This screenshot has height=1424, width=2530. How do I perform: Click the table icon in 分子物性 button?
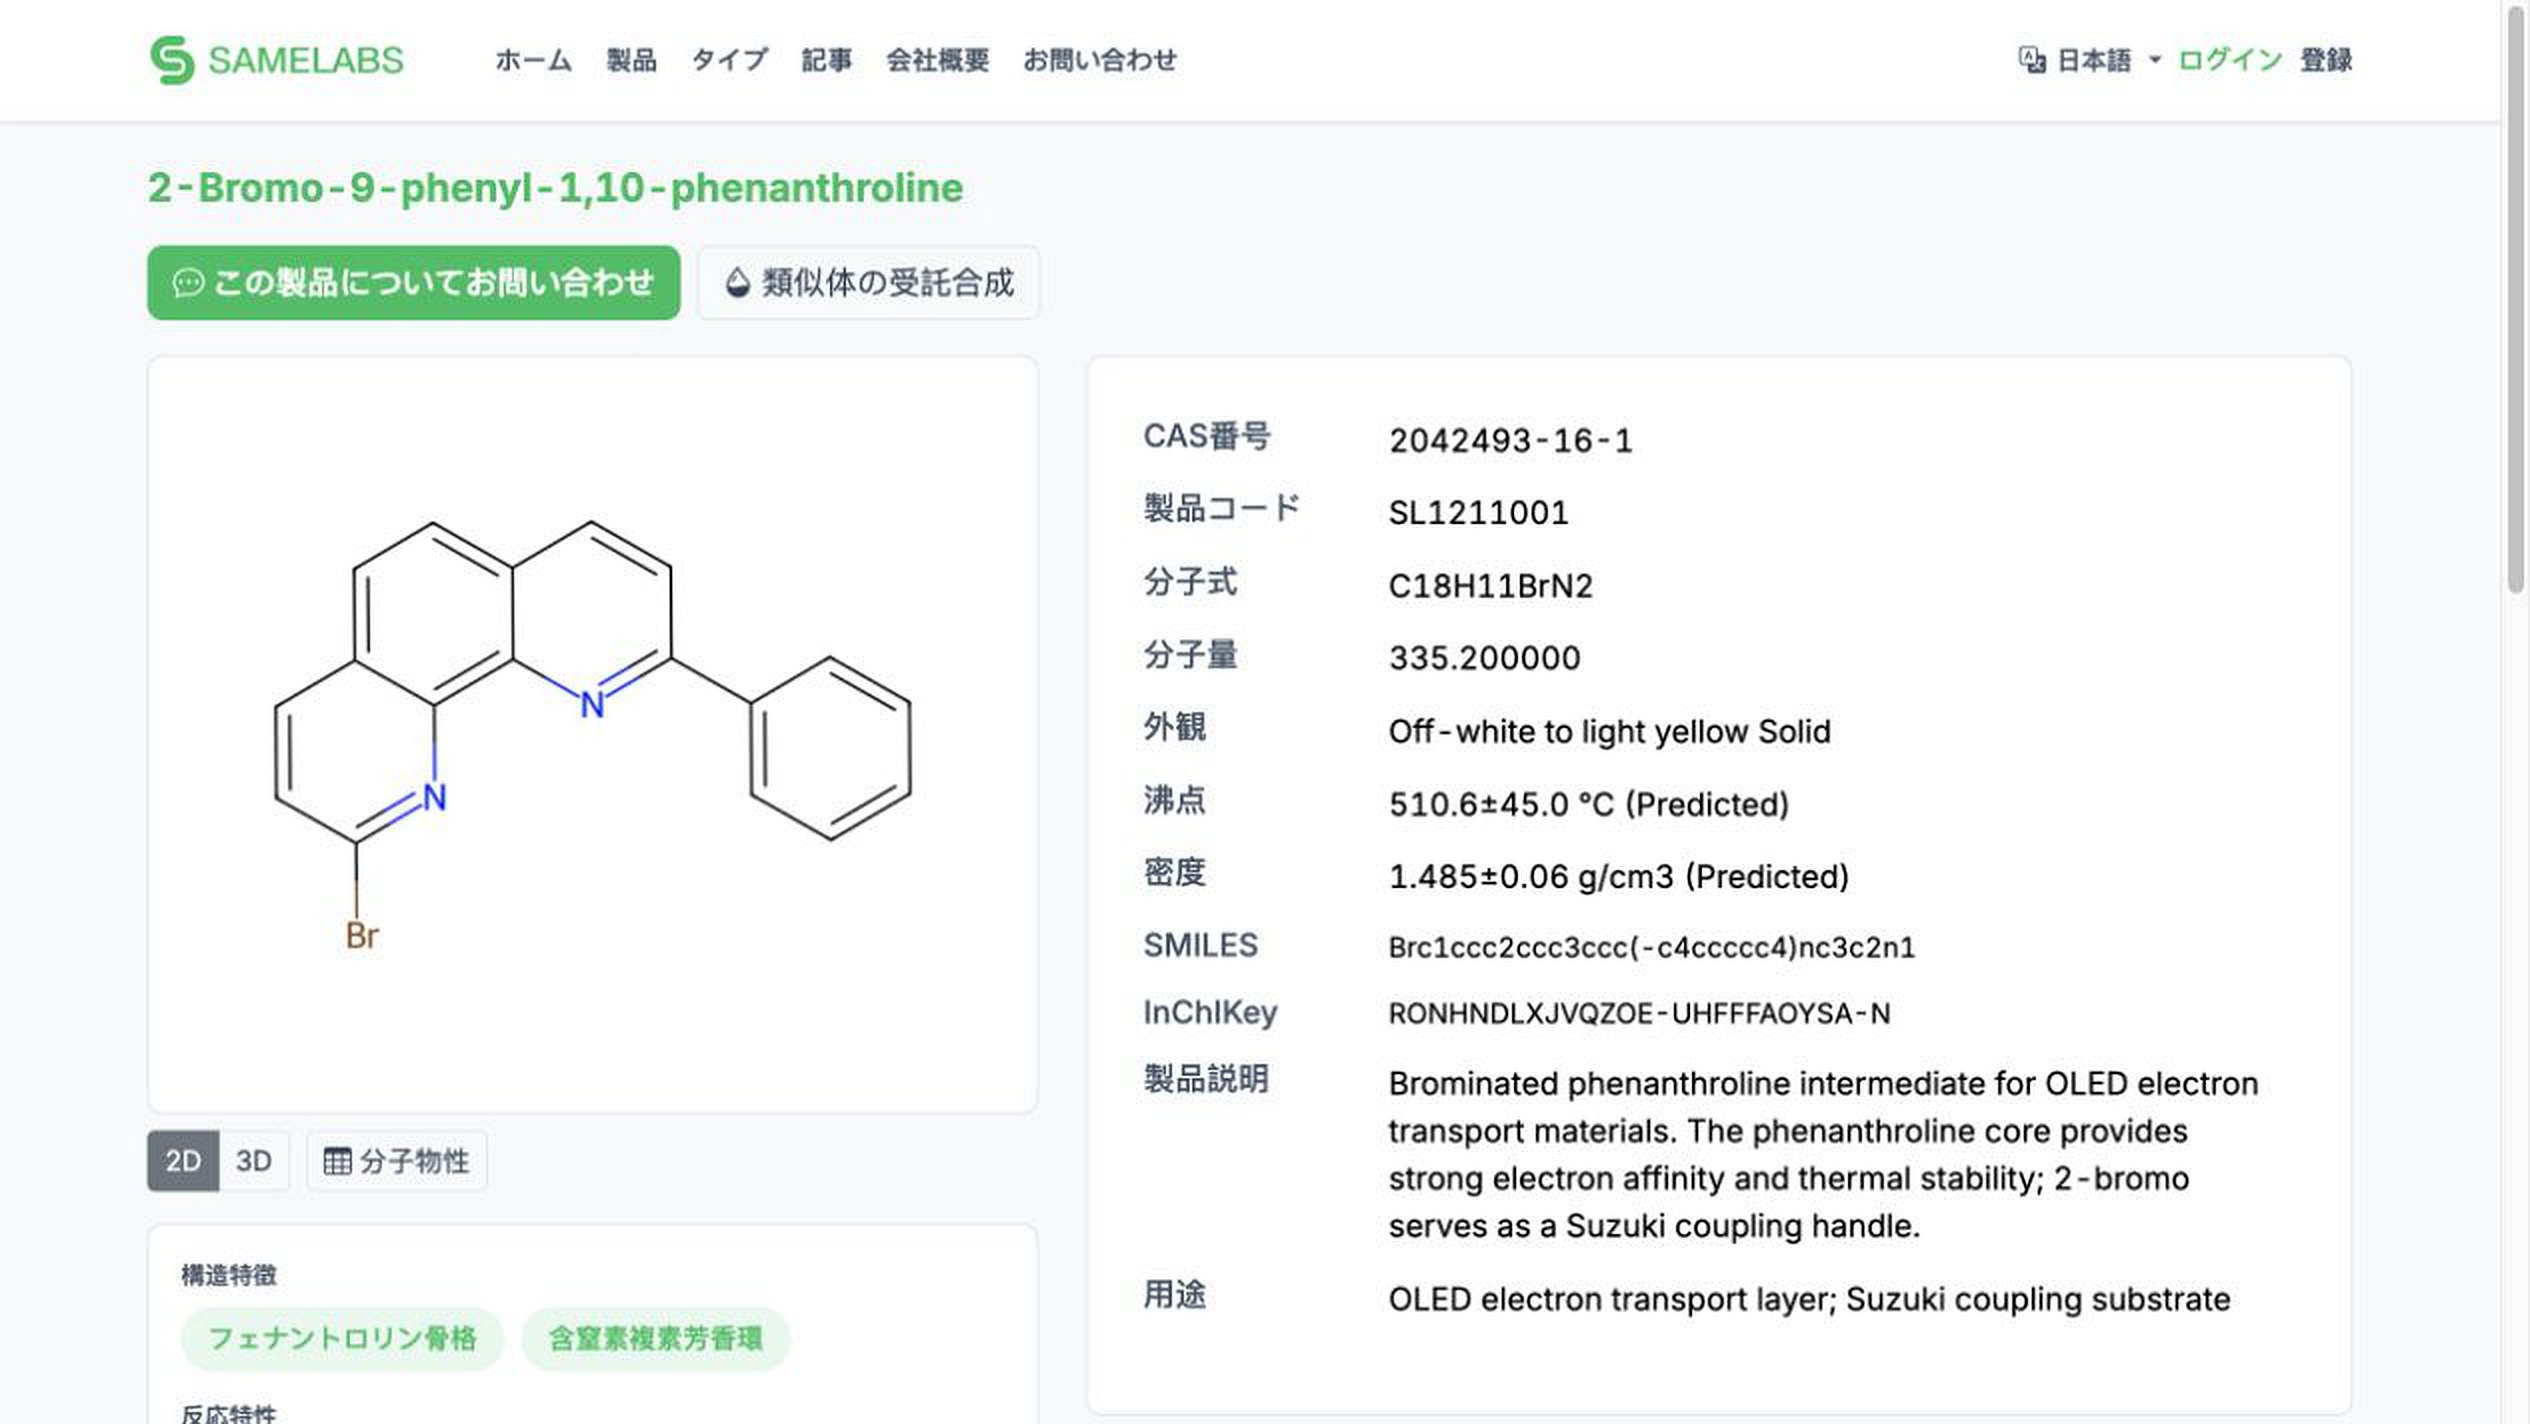[337, 1161]
